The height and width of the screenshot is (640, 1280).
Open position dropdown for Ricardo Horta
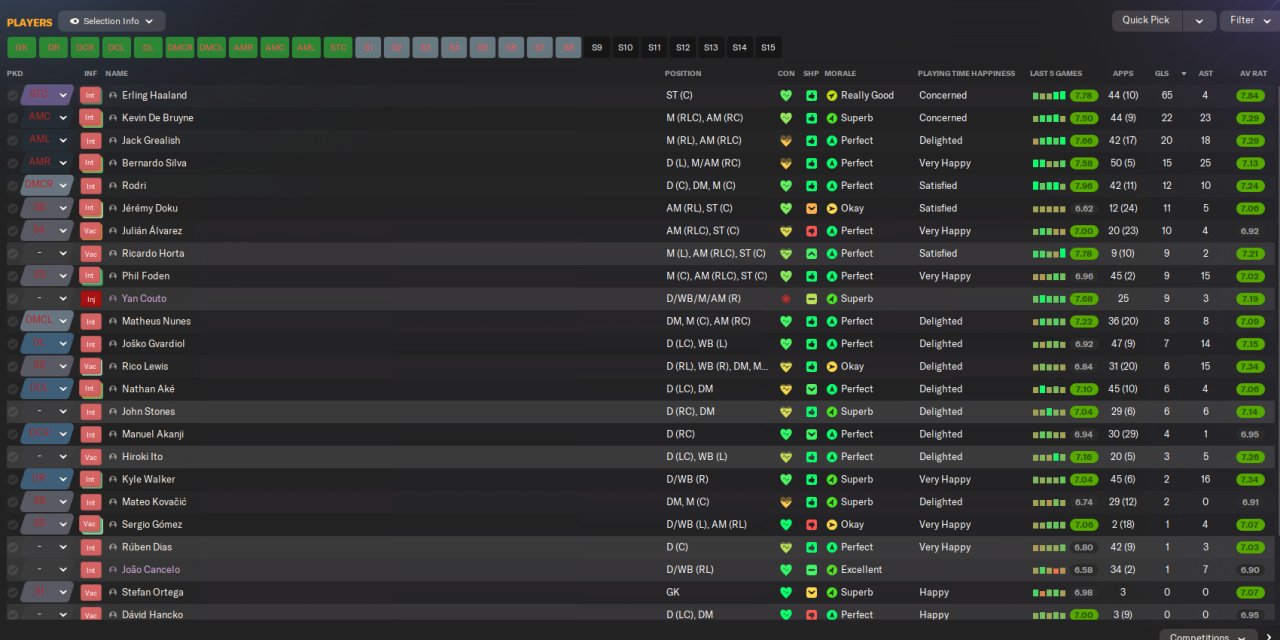point(47,253)
